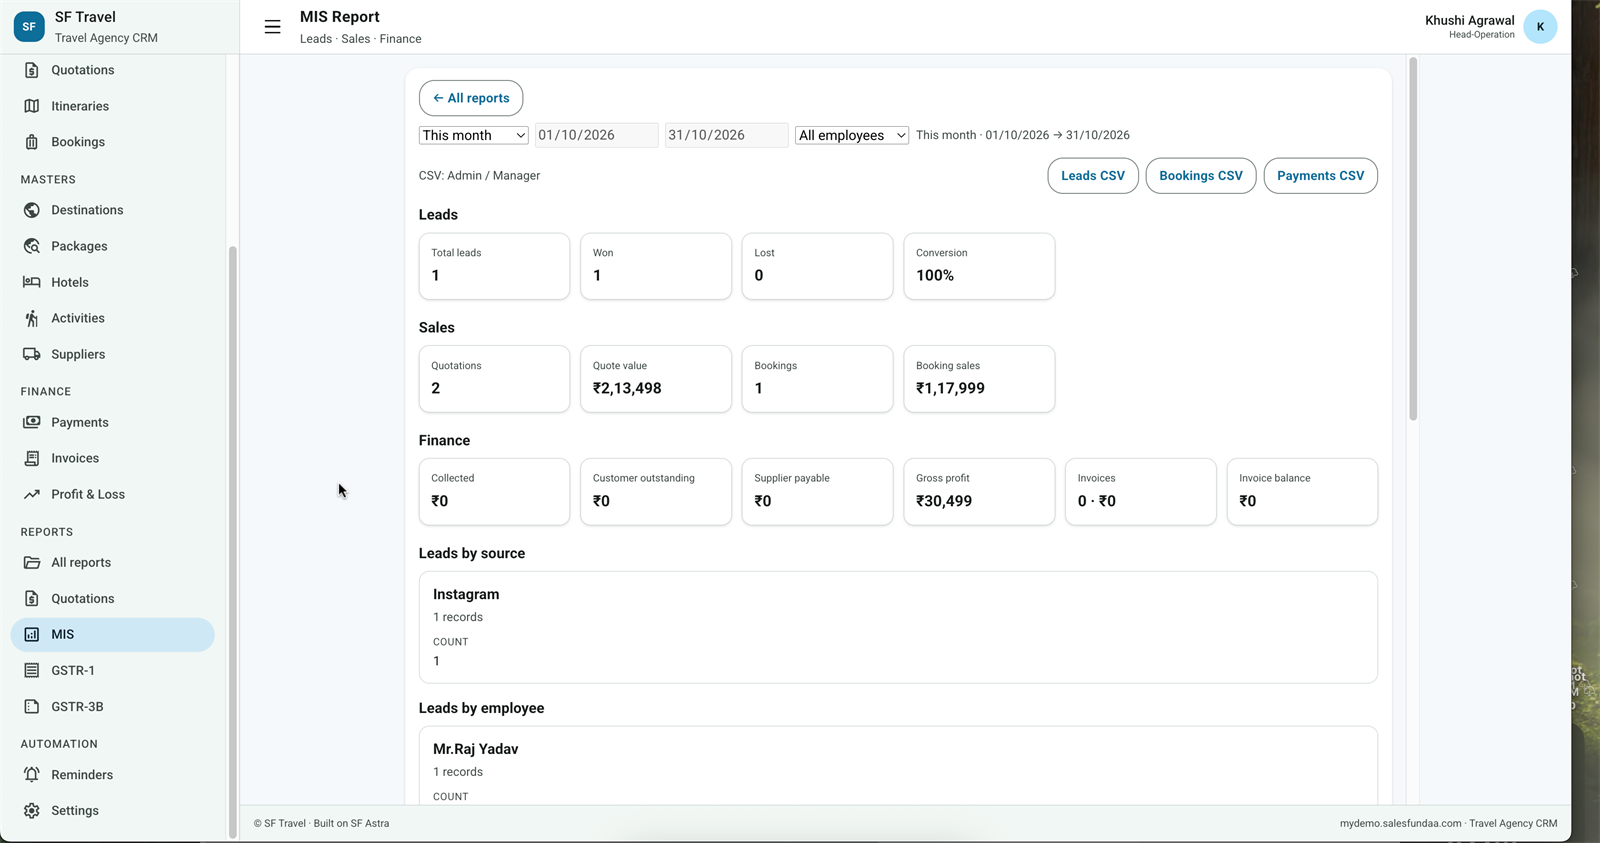
Task: Click the All reports back button
Action: pyautogui.click(x=471, y=98)
